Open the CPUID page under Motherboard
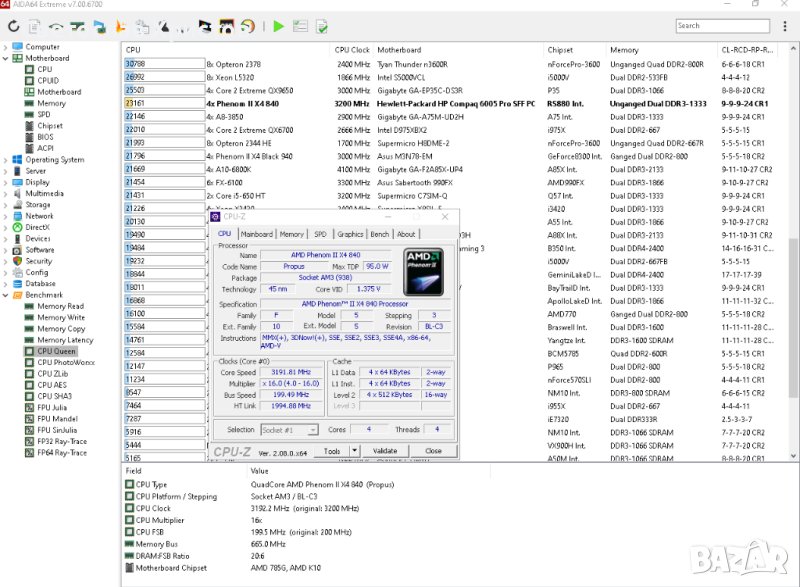This screenshot has height=587, width=800. point(47,81)
